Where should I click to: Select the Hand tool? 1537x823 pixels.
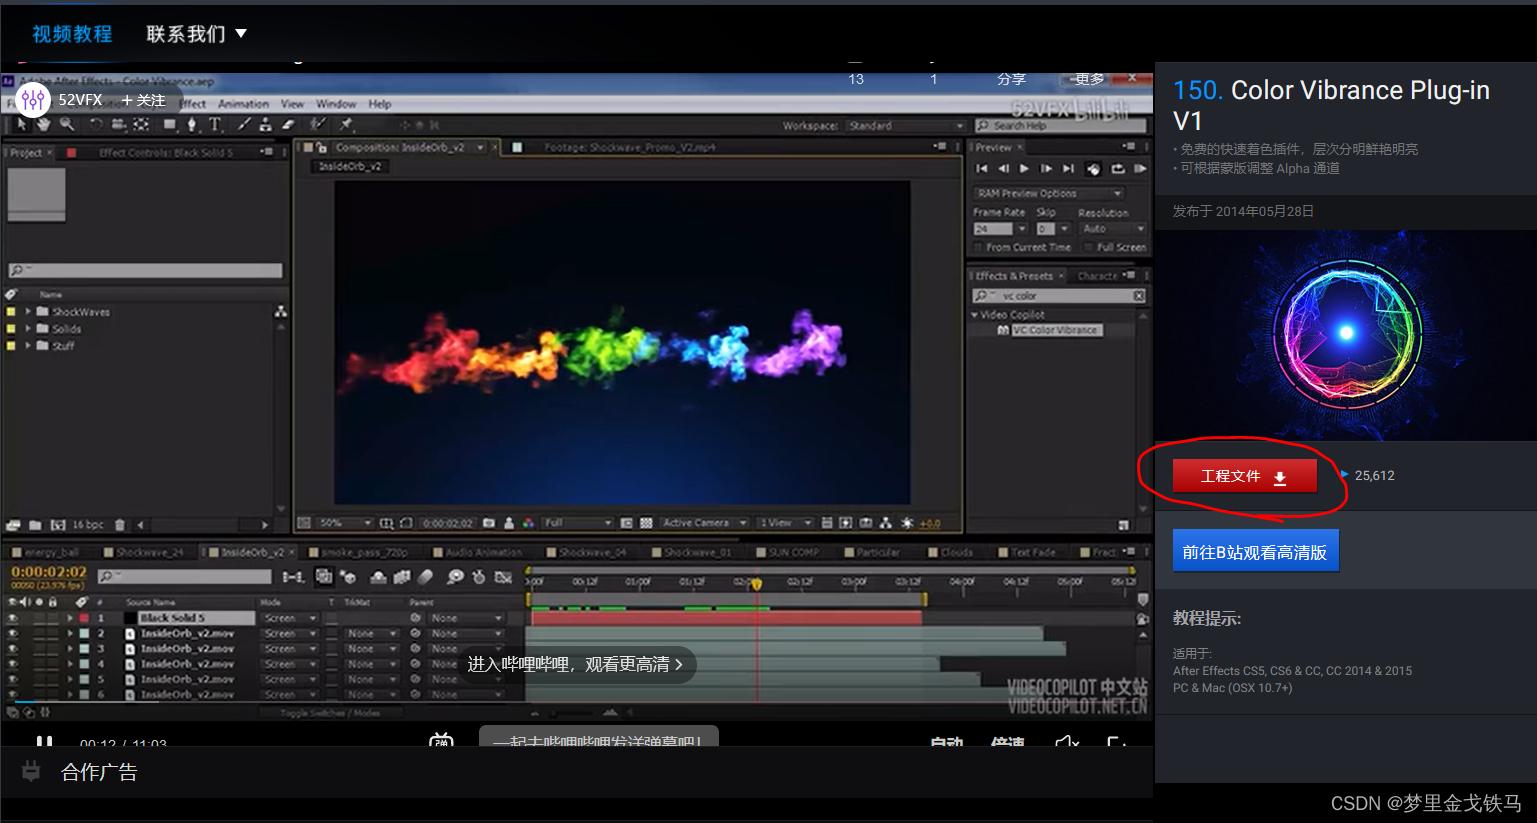click(44, 125)
